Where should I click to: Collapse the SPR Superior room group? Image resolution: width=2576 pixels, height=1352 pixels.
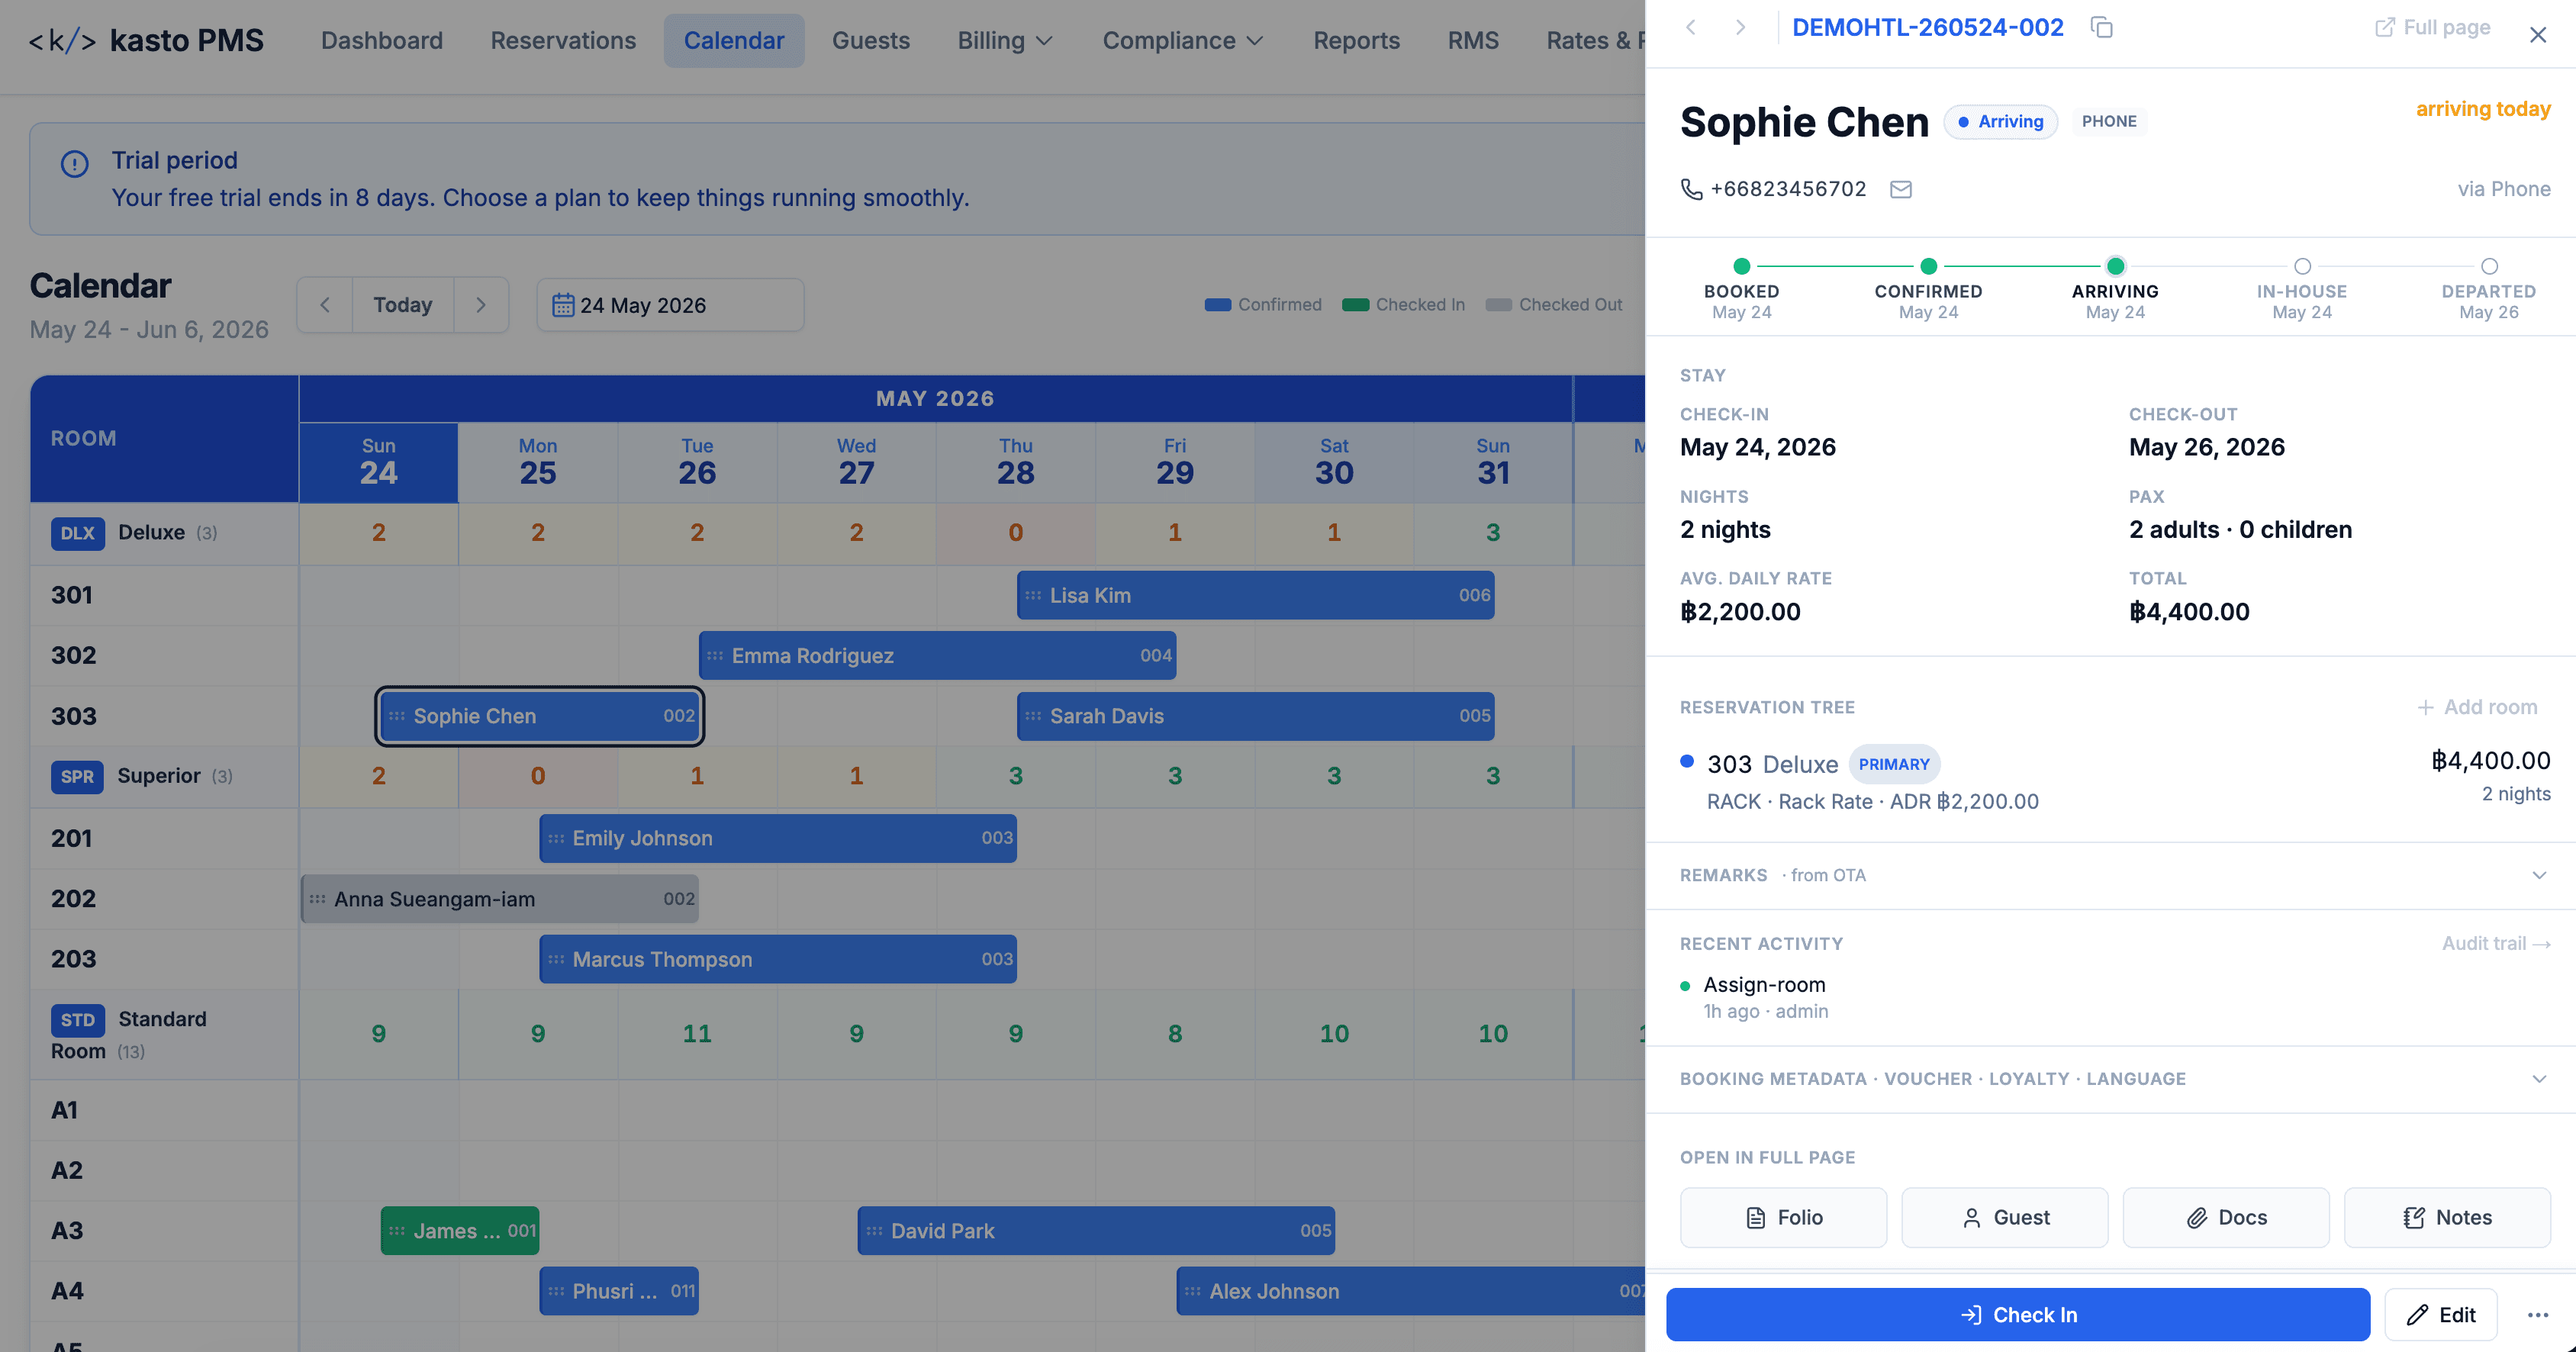165,776
